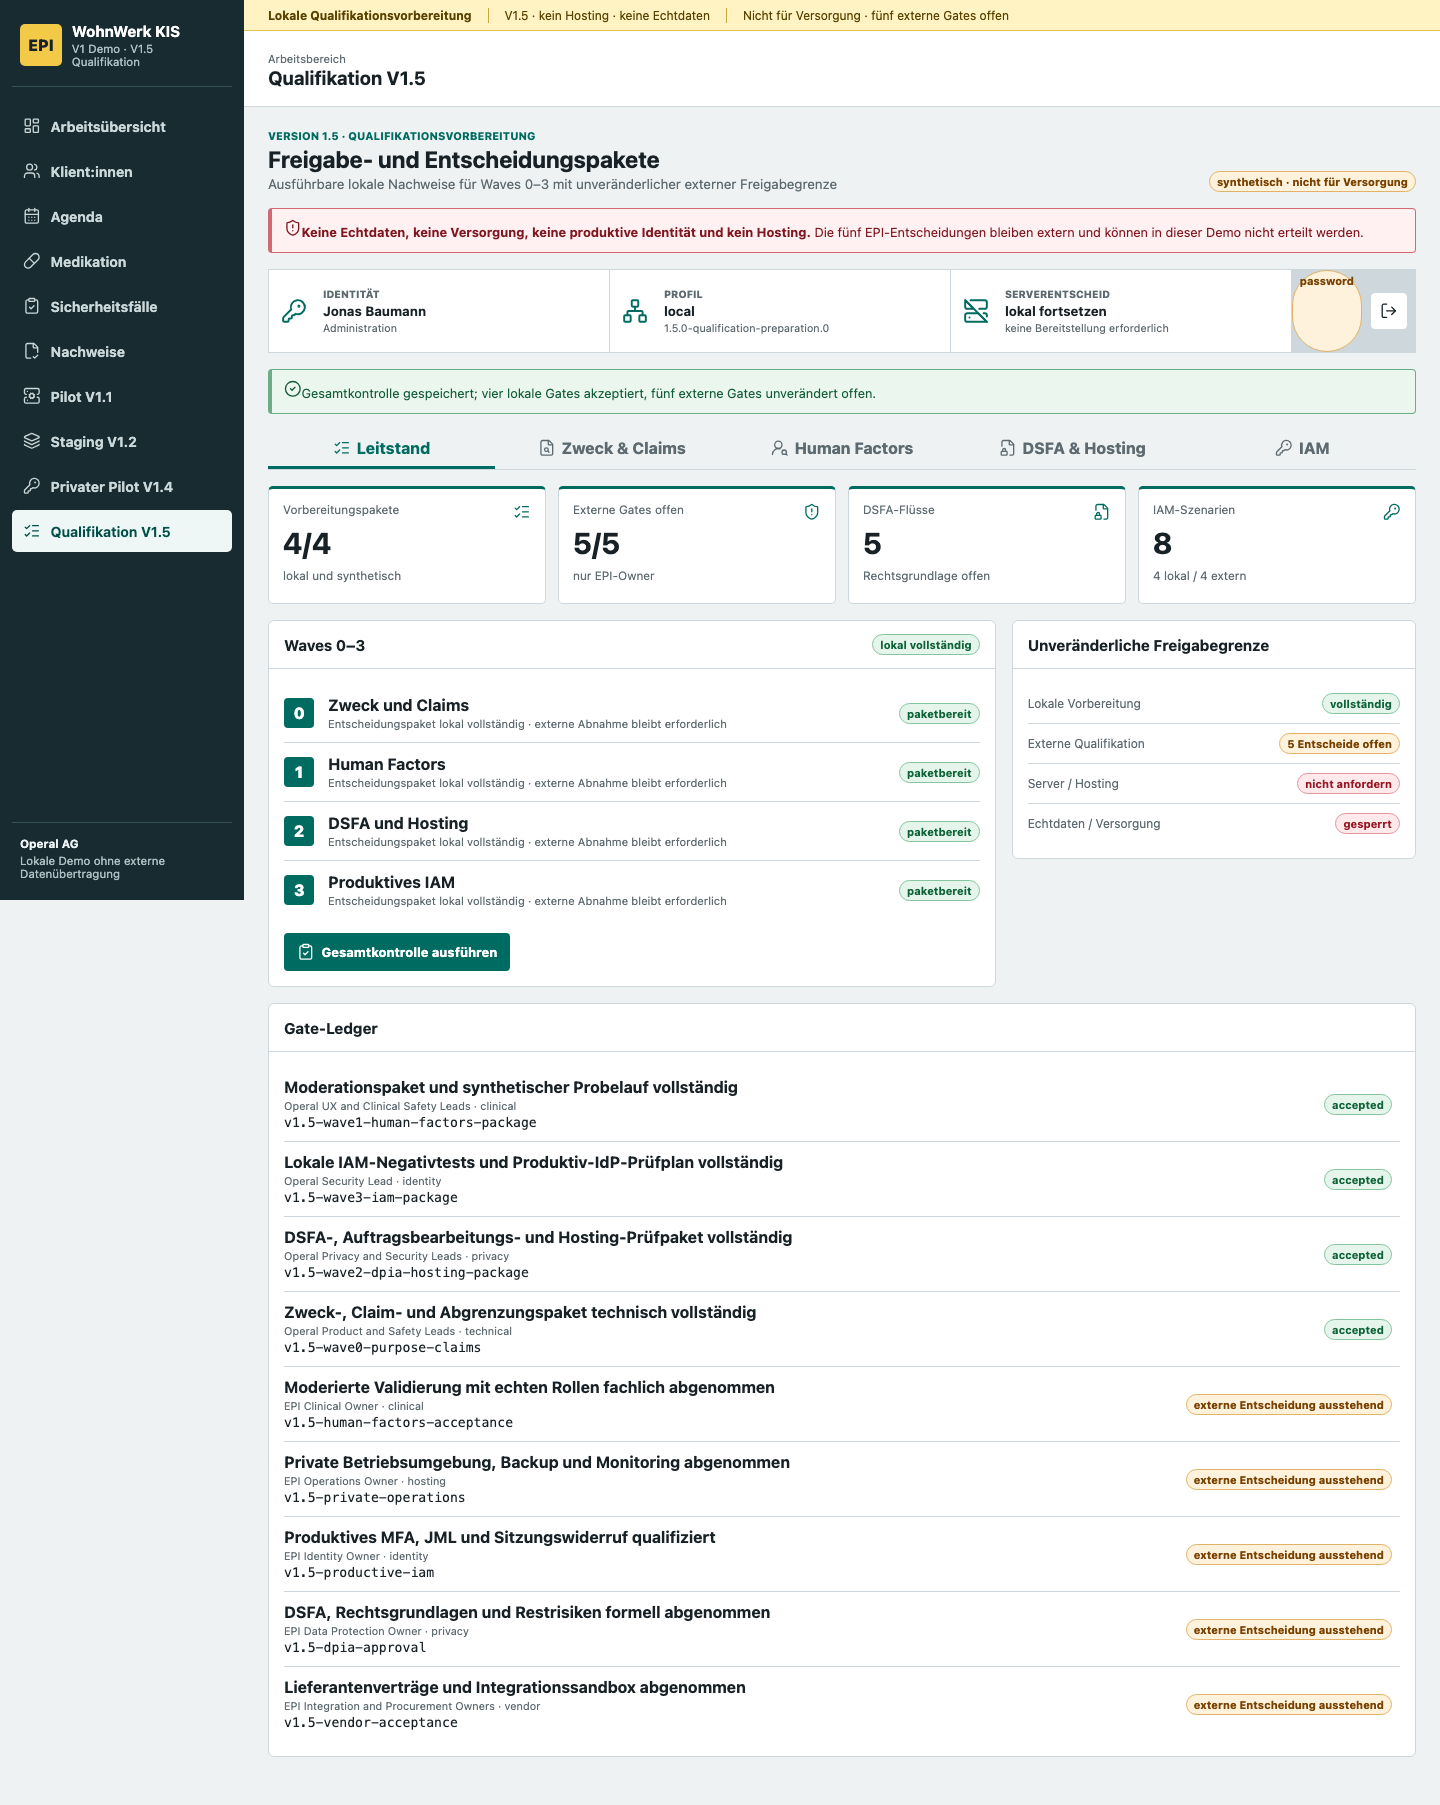
Task: Click the server-off icon beside Serverentscheid
Action: [x=976, y=311]
